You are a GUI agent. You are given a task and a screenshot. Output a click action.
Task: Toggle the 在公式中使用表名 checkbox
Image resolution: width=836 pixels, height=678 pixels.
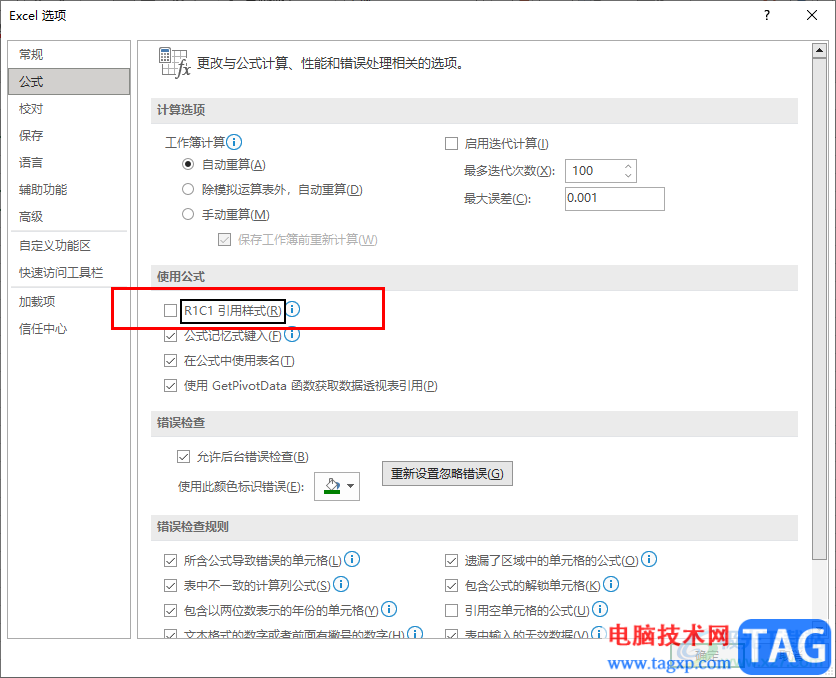click(x=171, y=361)
